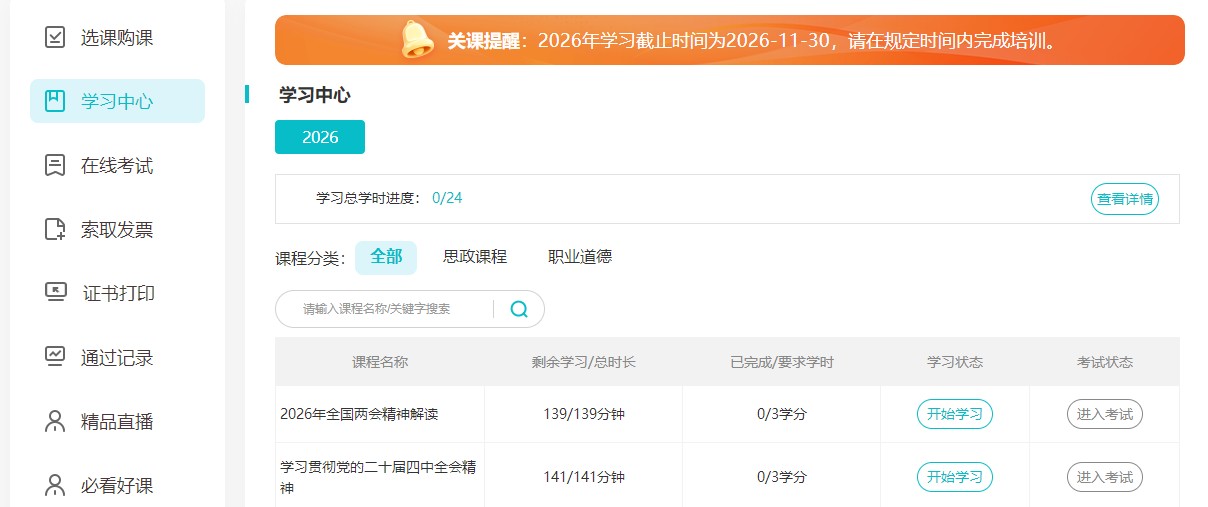Select the 2026 year tab
The width and height of the screenshot is (1208, 507).
tap(320, 137)
